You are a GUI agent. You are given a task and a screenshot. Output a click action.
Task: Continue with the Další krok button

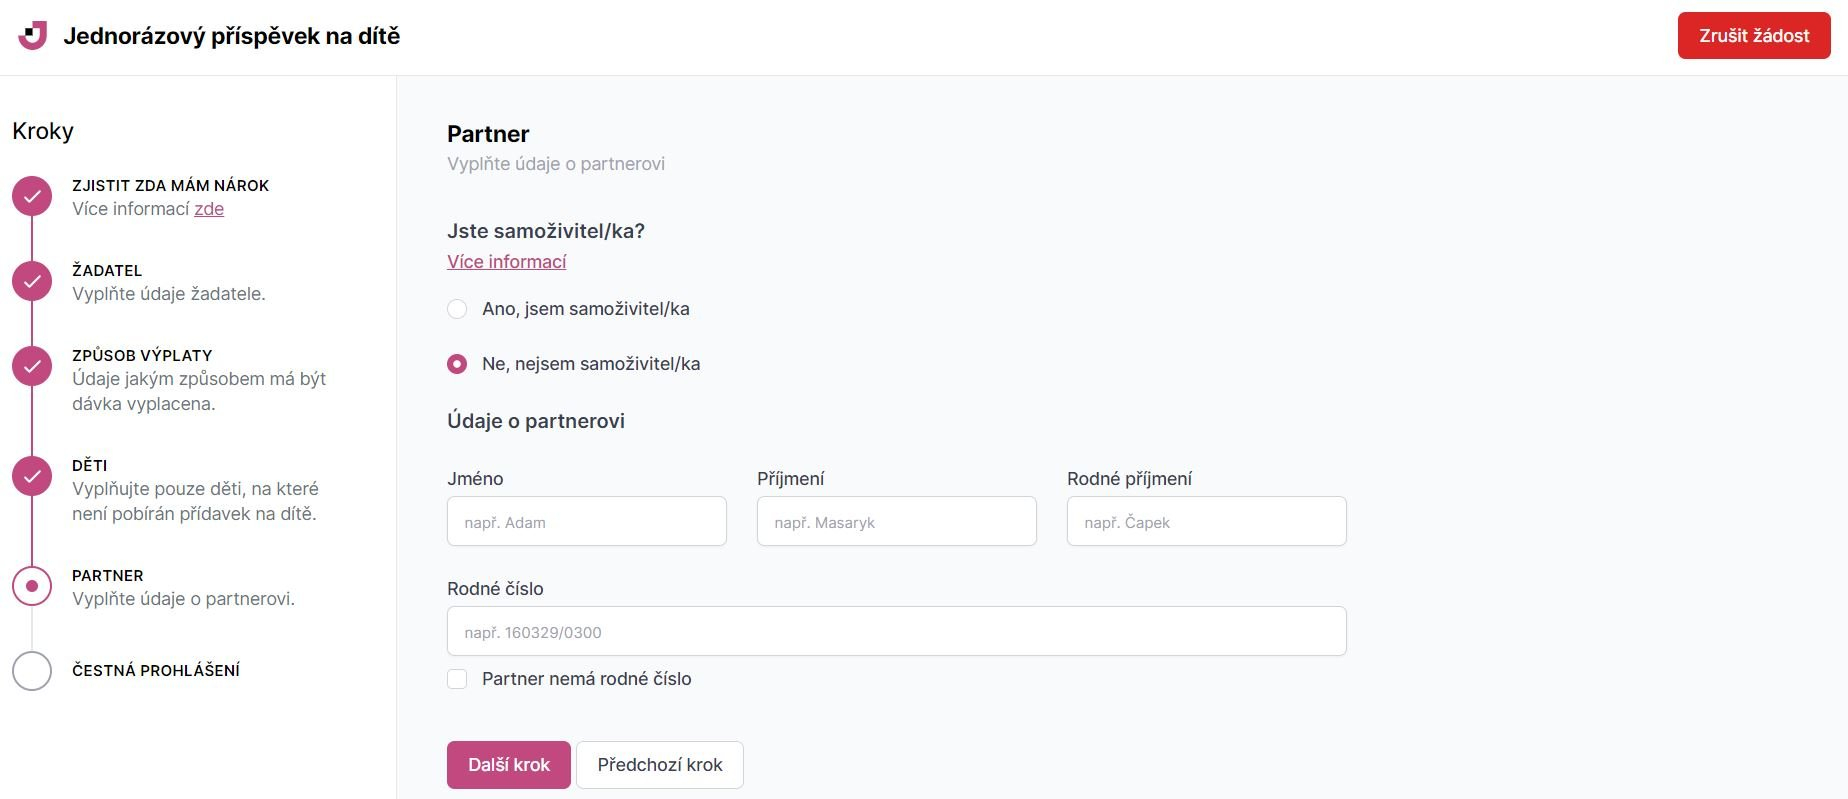[x=508, y=765]
